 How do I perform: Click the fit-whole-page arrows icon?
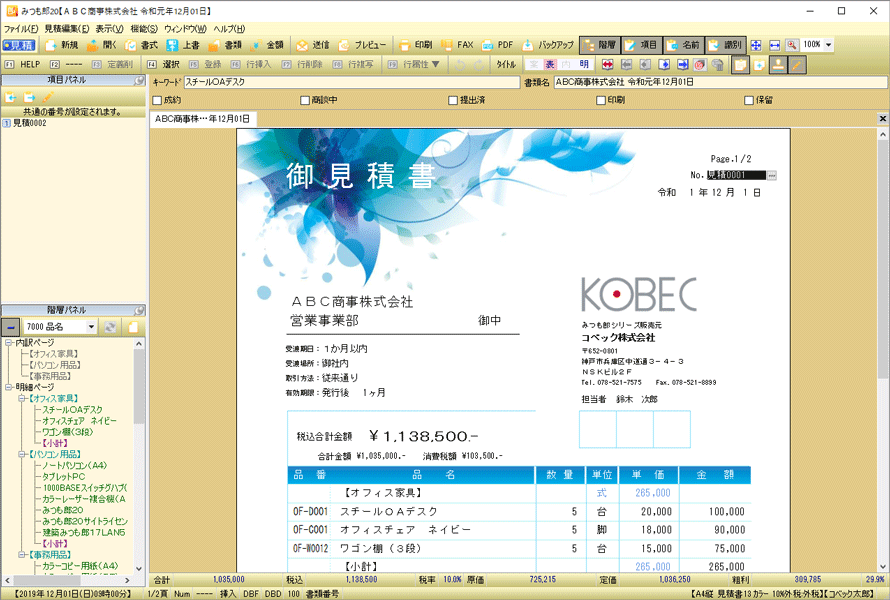[756, 45]
